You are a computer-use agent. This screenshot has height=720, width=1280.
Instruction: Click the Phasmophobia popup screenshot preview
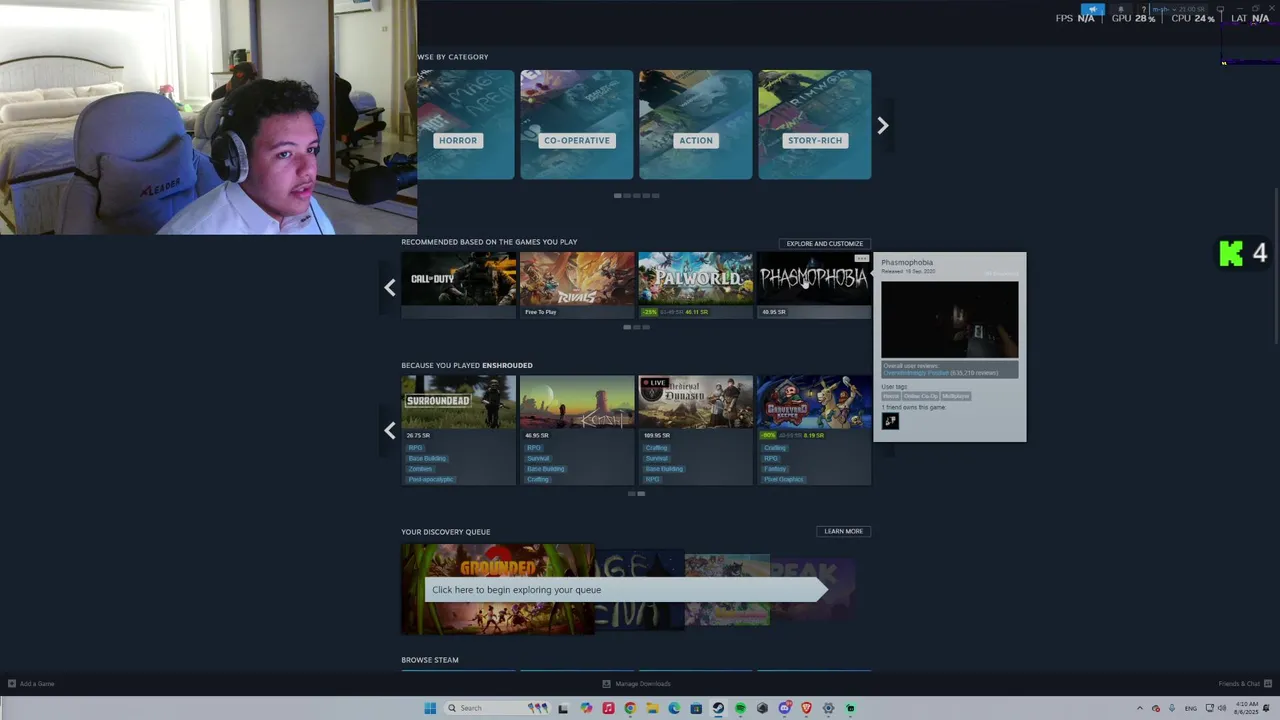tap(950, 319)
